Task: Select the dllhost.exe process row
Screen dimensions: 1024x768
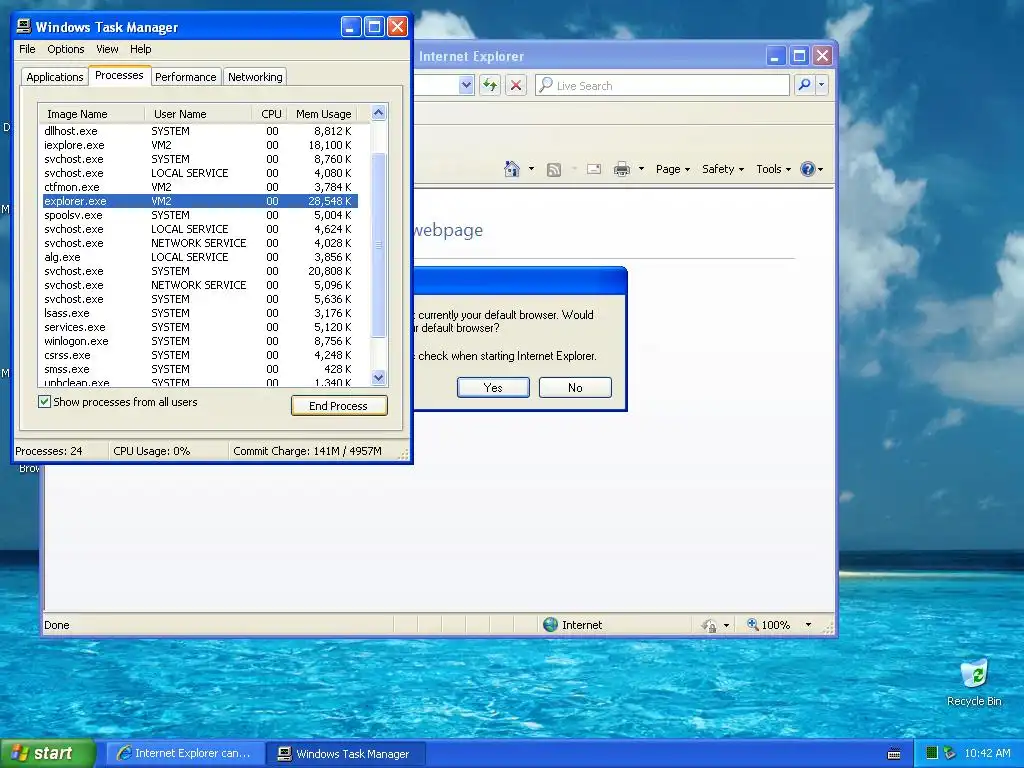Action: (200, 131)
